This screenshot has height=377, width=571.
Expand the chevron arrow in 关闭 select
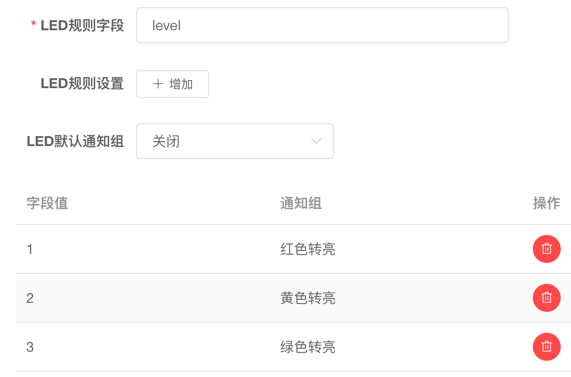(x=316, y=141)
